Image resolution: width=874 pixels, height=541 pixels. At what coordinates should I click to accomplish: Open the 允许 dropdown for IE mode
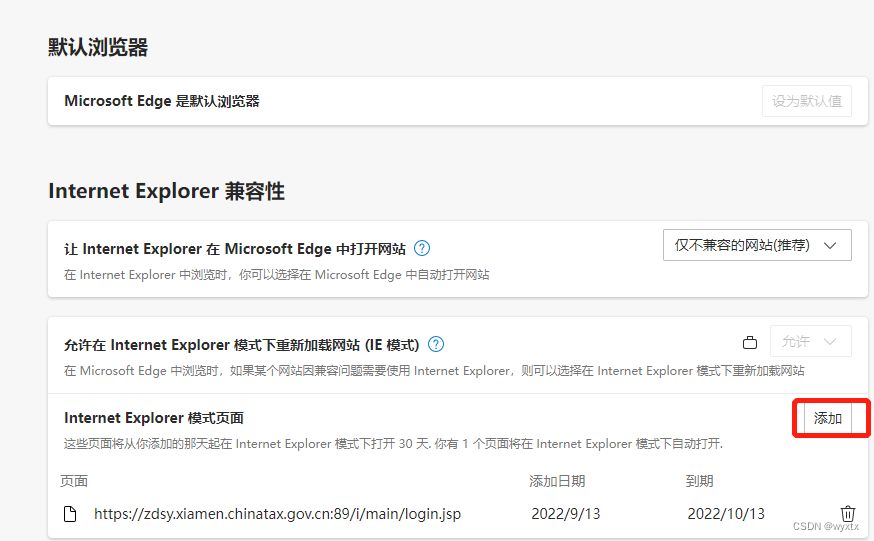(x=810, y=341)
